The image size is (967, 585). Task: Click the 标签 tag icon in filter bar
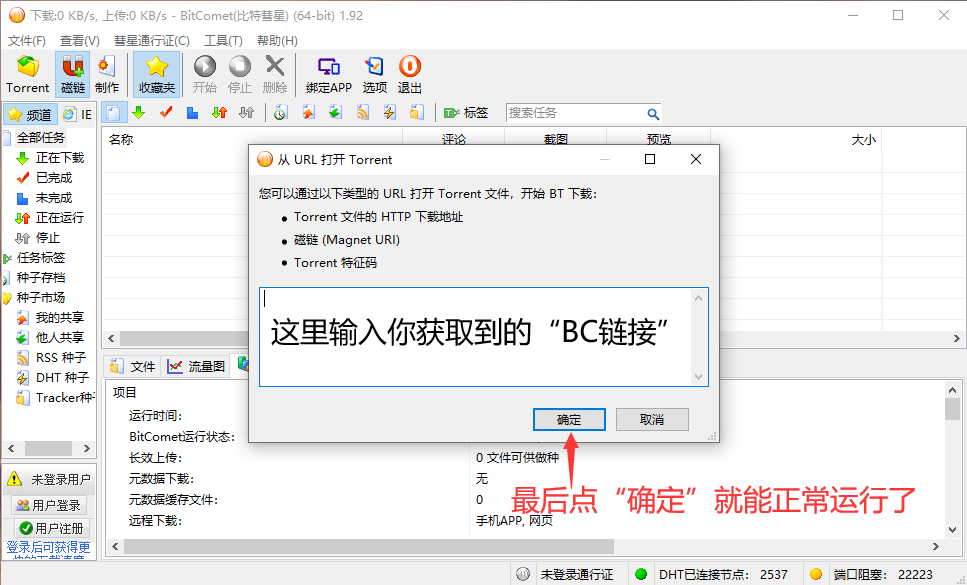tap(451, 113)
